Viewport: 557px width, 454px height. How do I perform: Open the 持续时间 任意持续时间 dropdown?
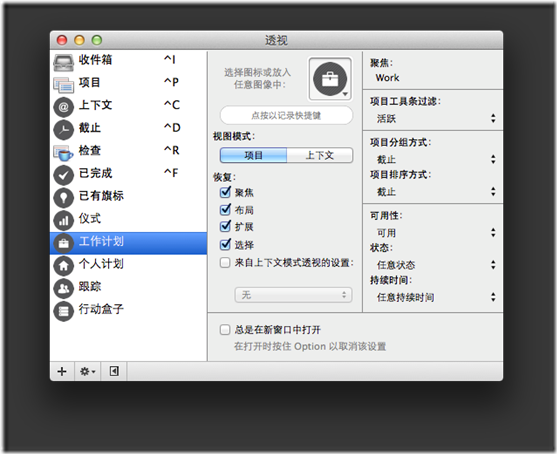point(435,297)
